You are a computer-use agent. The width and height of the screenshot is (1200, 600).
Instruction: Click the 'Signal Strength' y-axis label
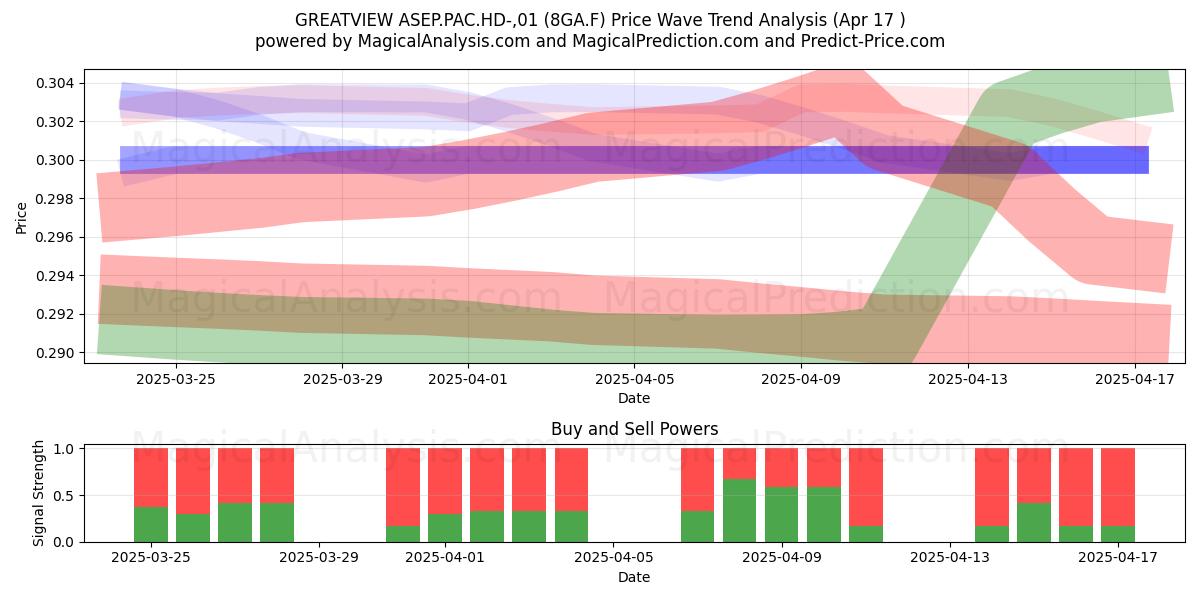[38, 493]
